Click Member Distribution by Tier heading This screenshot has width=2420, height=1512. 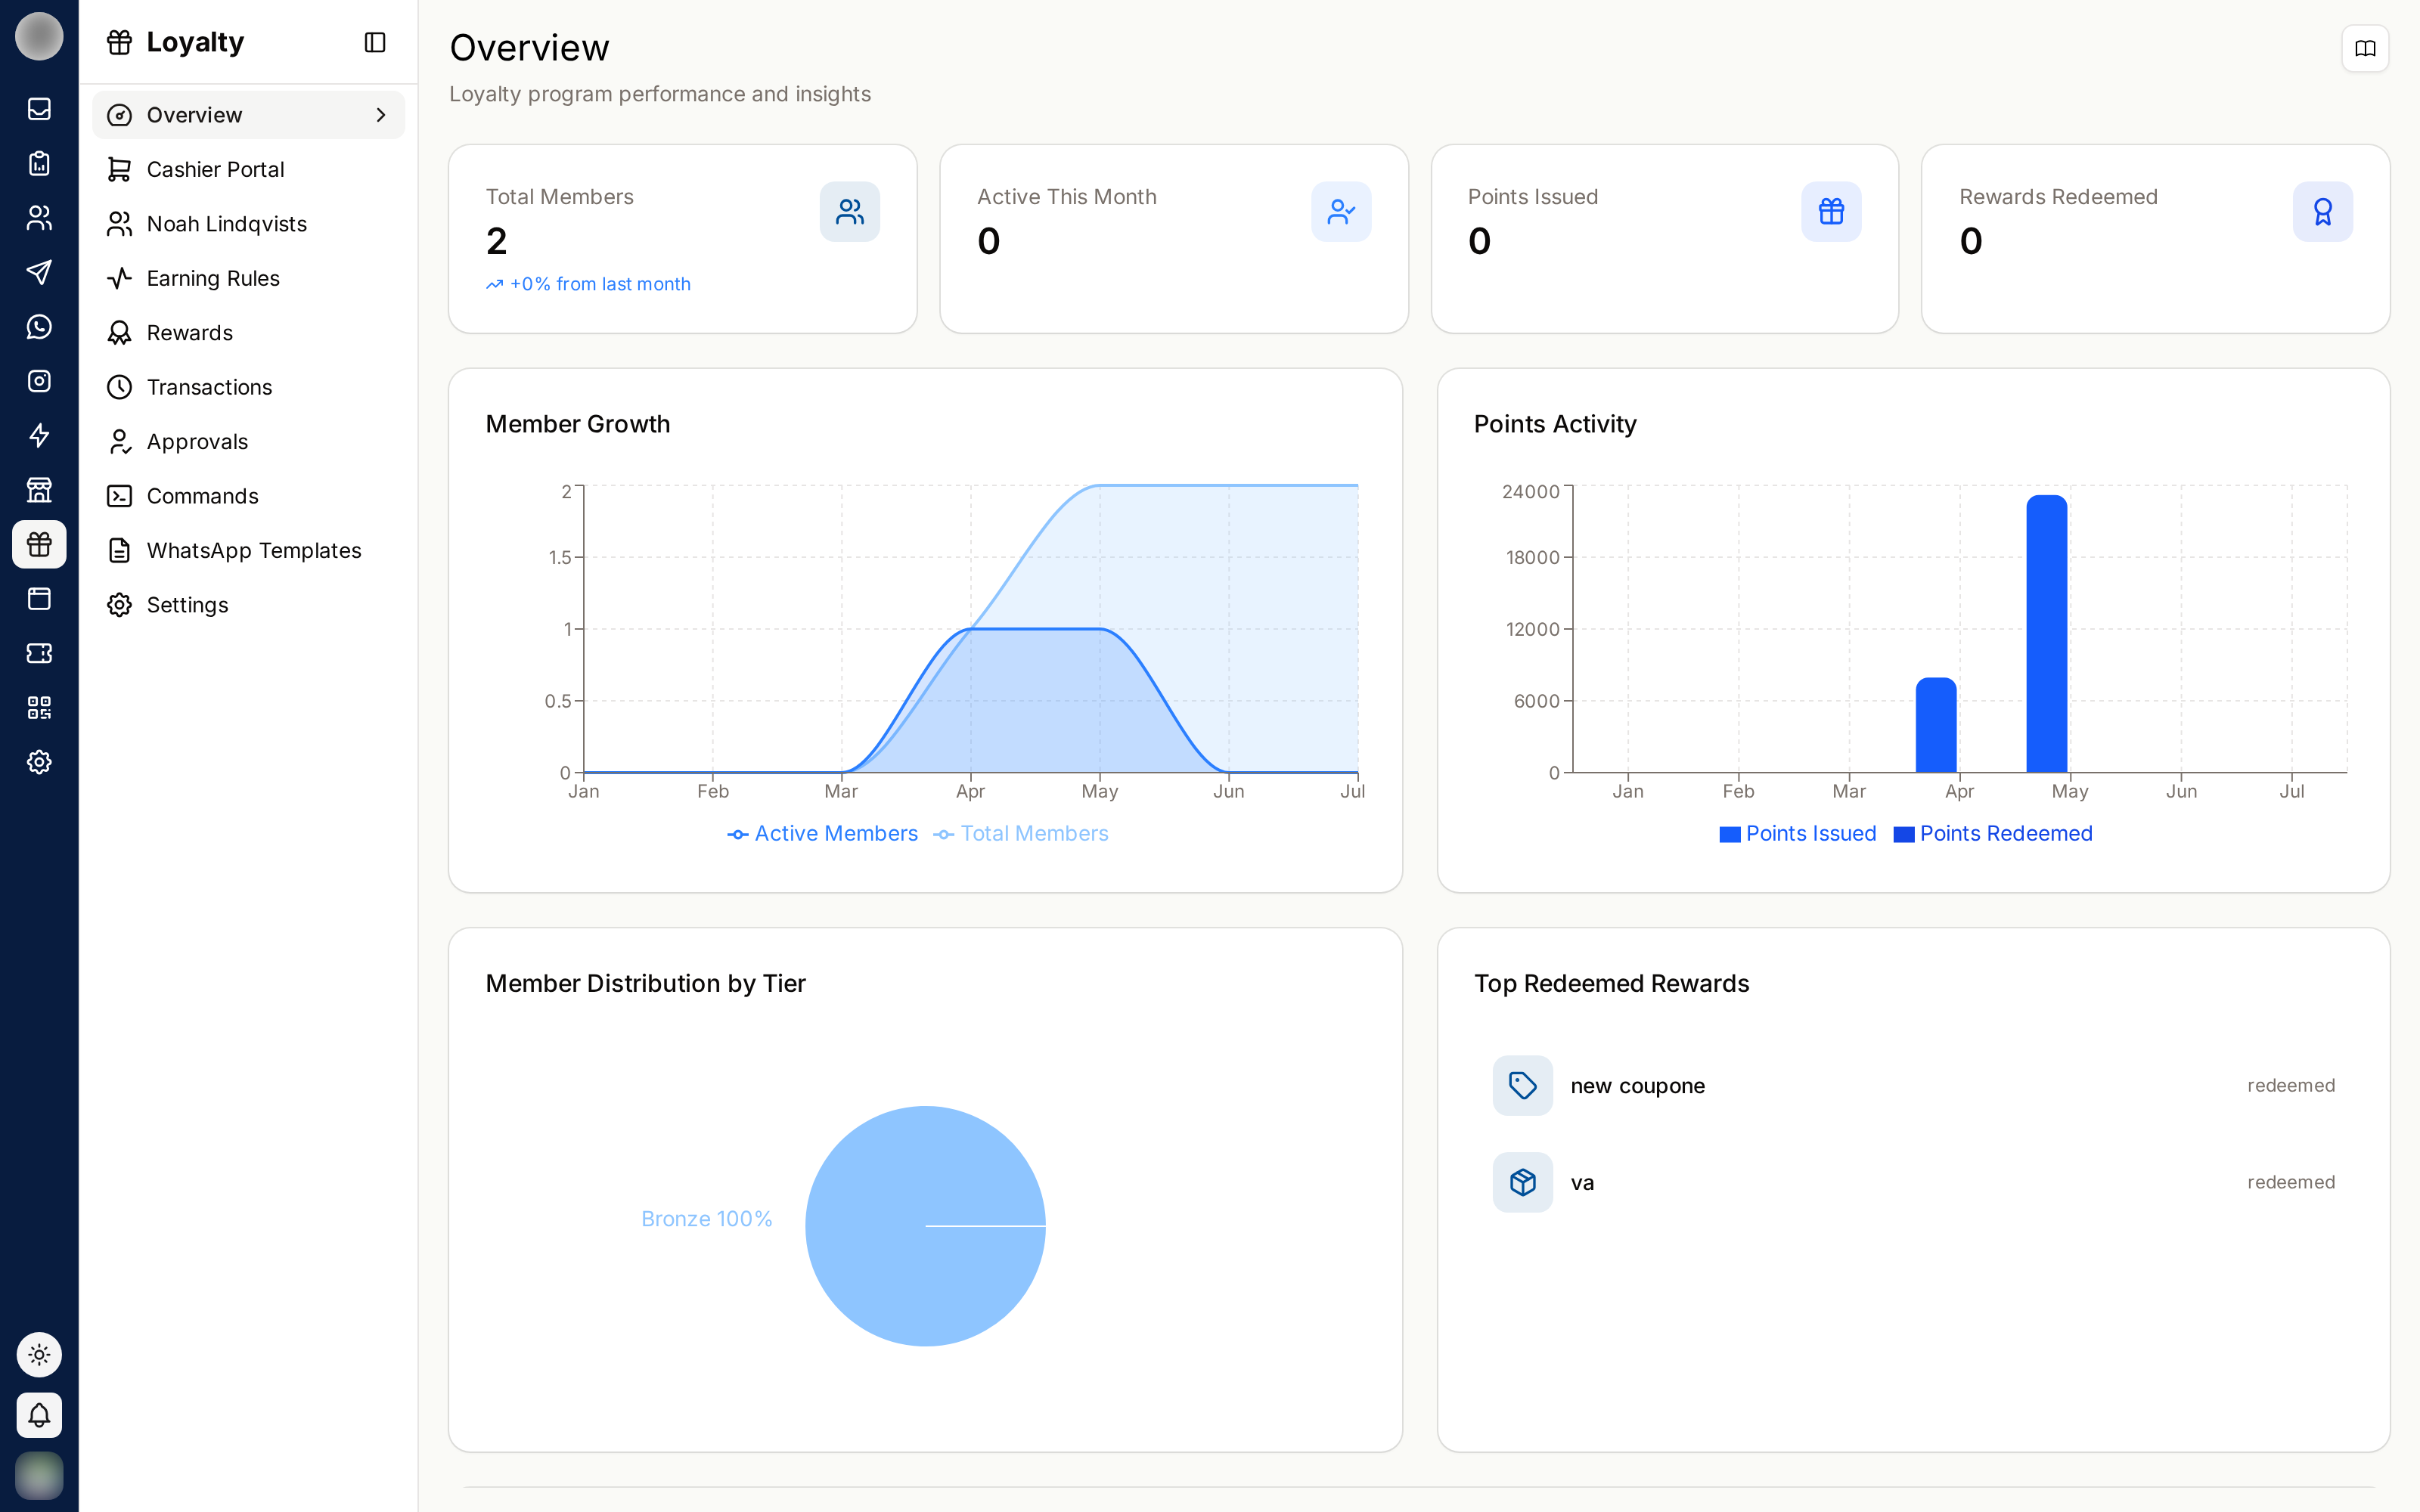click(x=645, y=984)
